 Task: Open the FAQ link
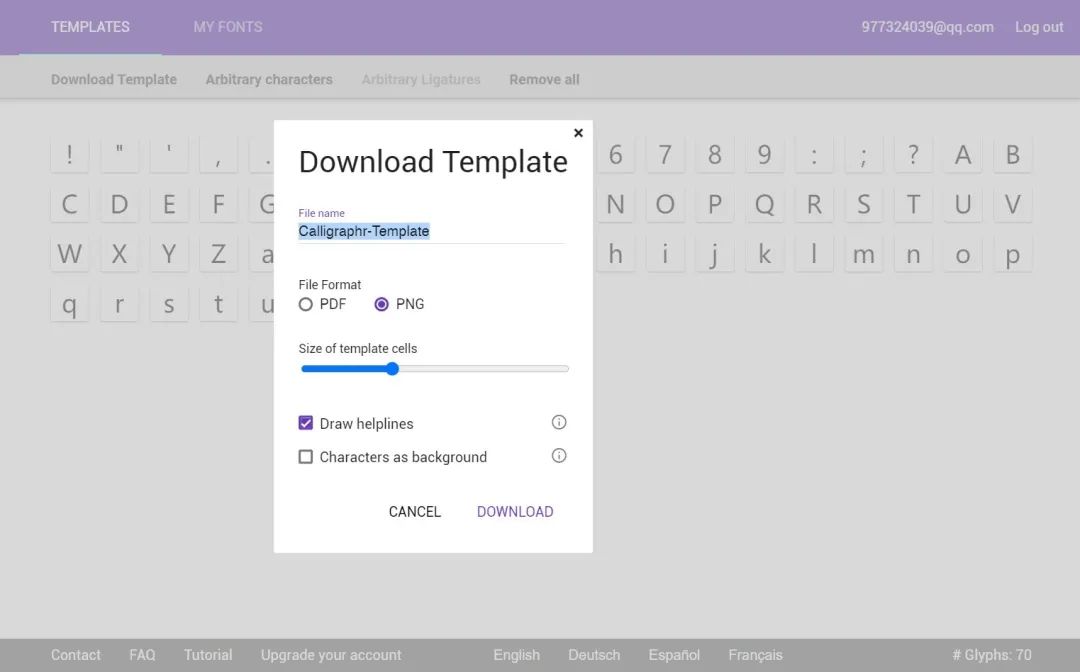click(x=142, y=655)
